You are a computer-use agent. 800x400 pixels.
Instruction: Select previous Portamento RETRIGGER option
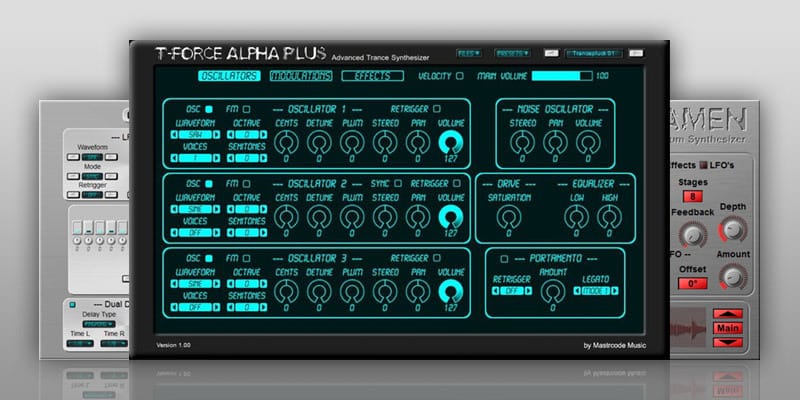coord(495,291)
